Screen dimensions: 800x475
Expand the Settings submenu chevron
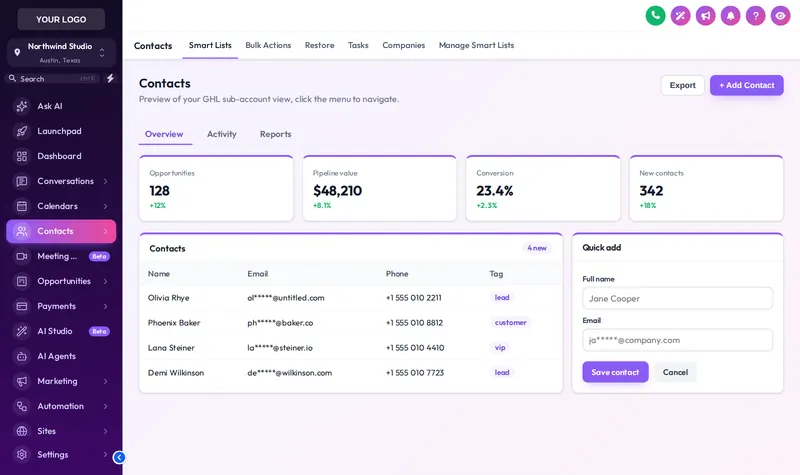[106, 454]
